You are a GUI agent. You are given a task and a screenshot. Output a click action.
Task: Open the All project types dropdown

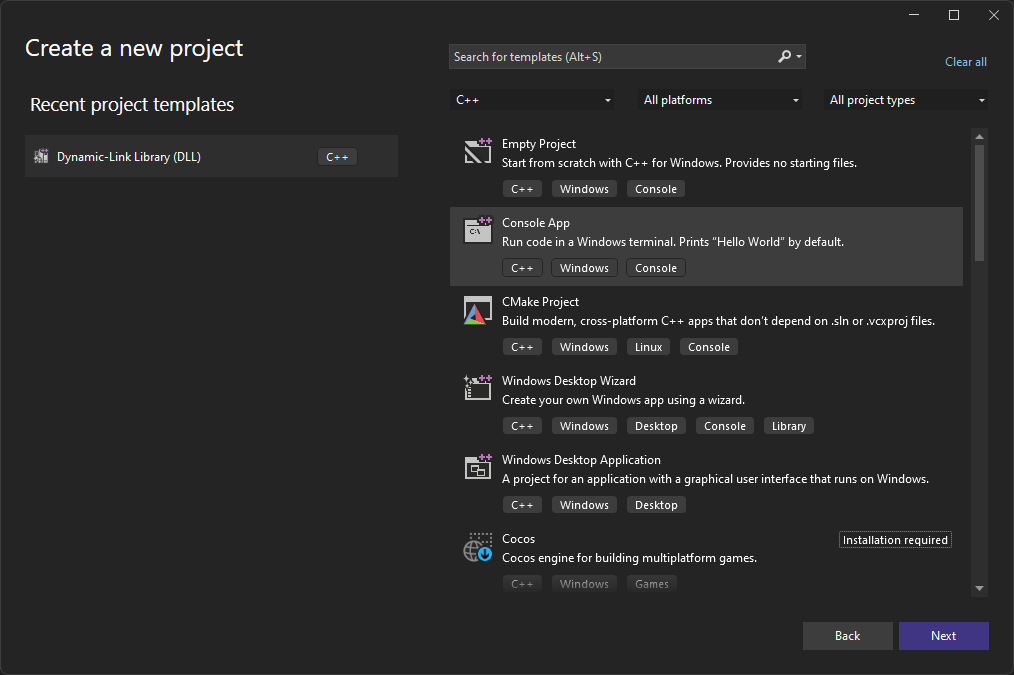coord(905,100)
